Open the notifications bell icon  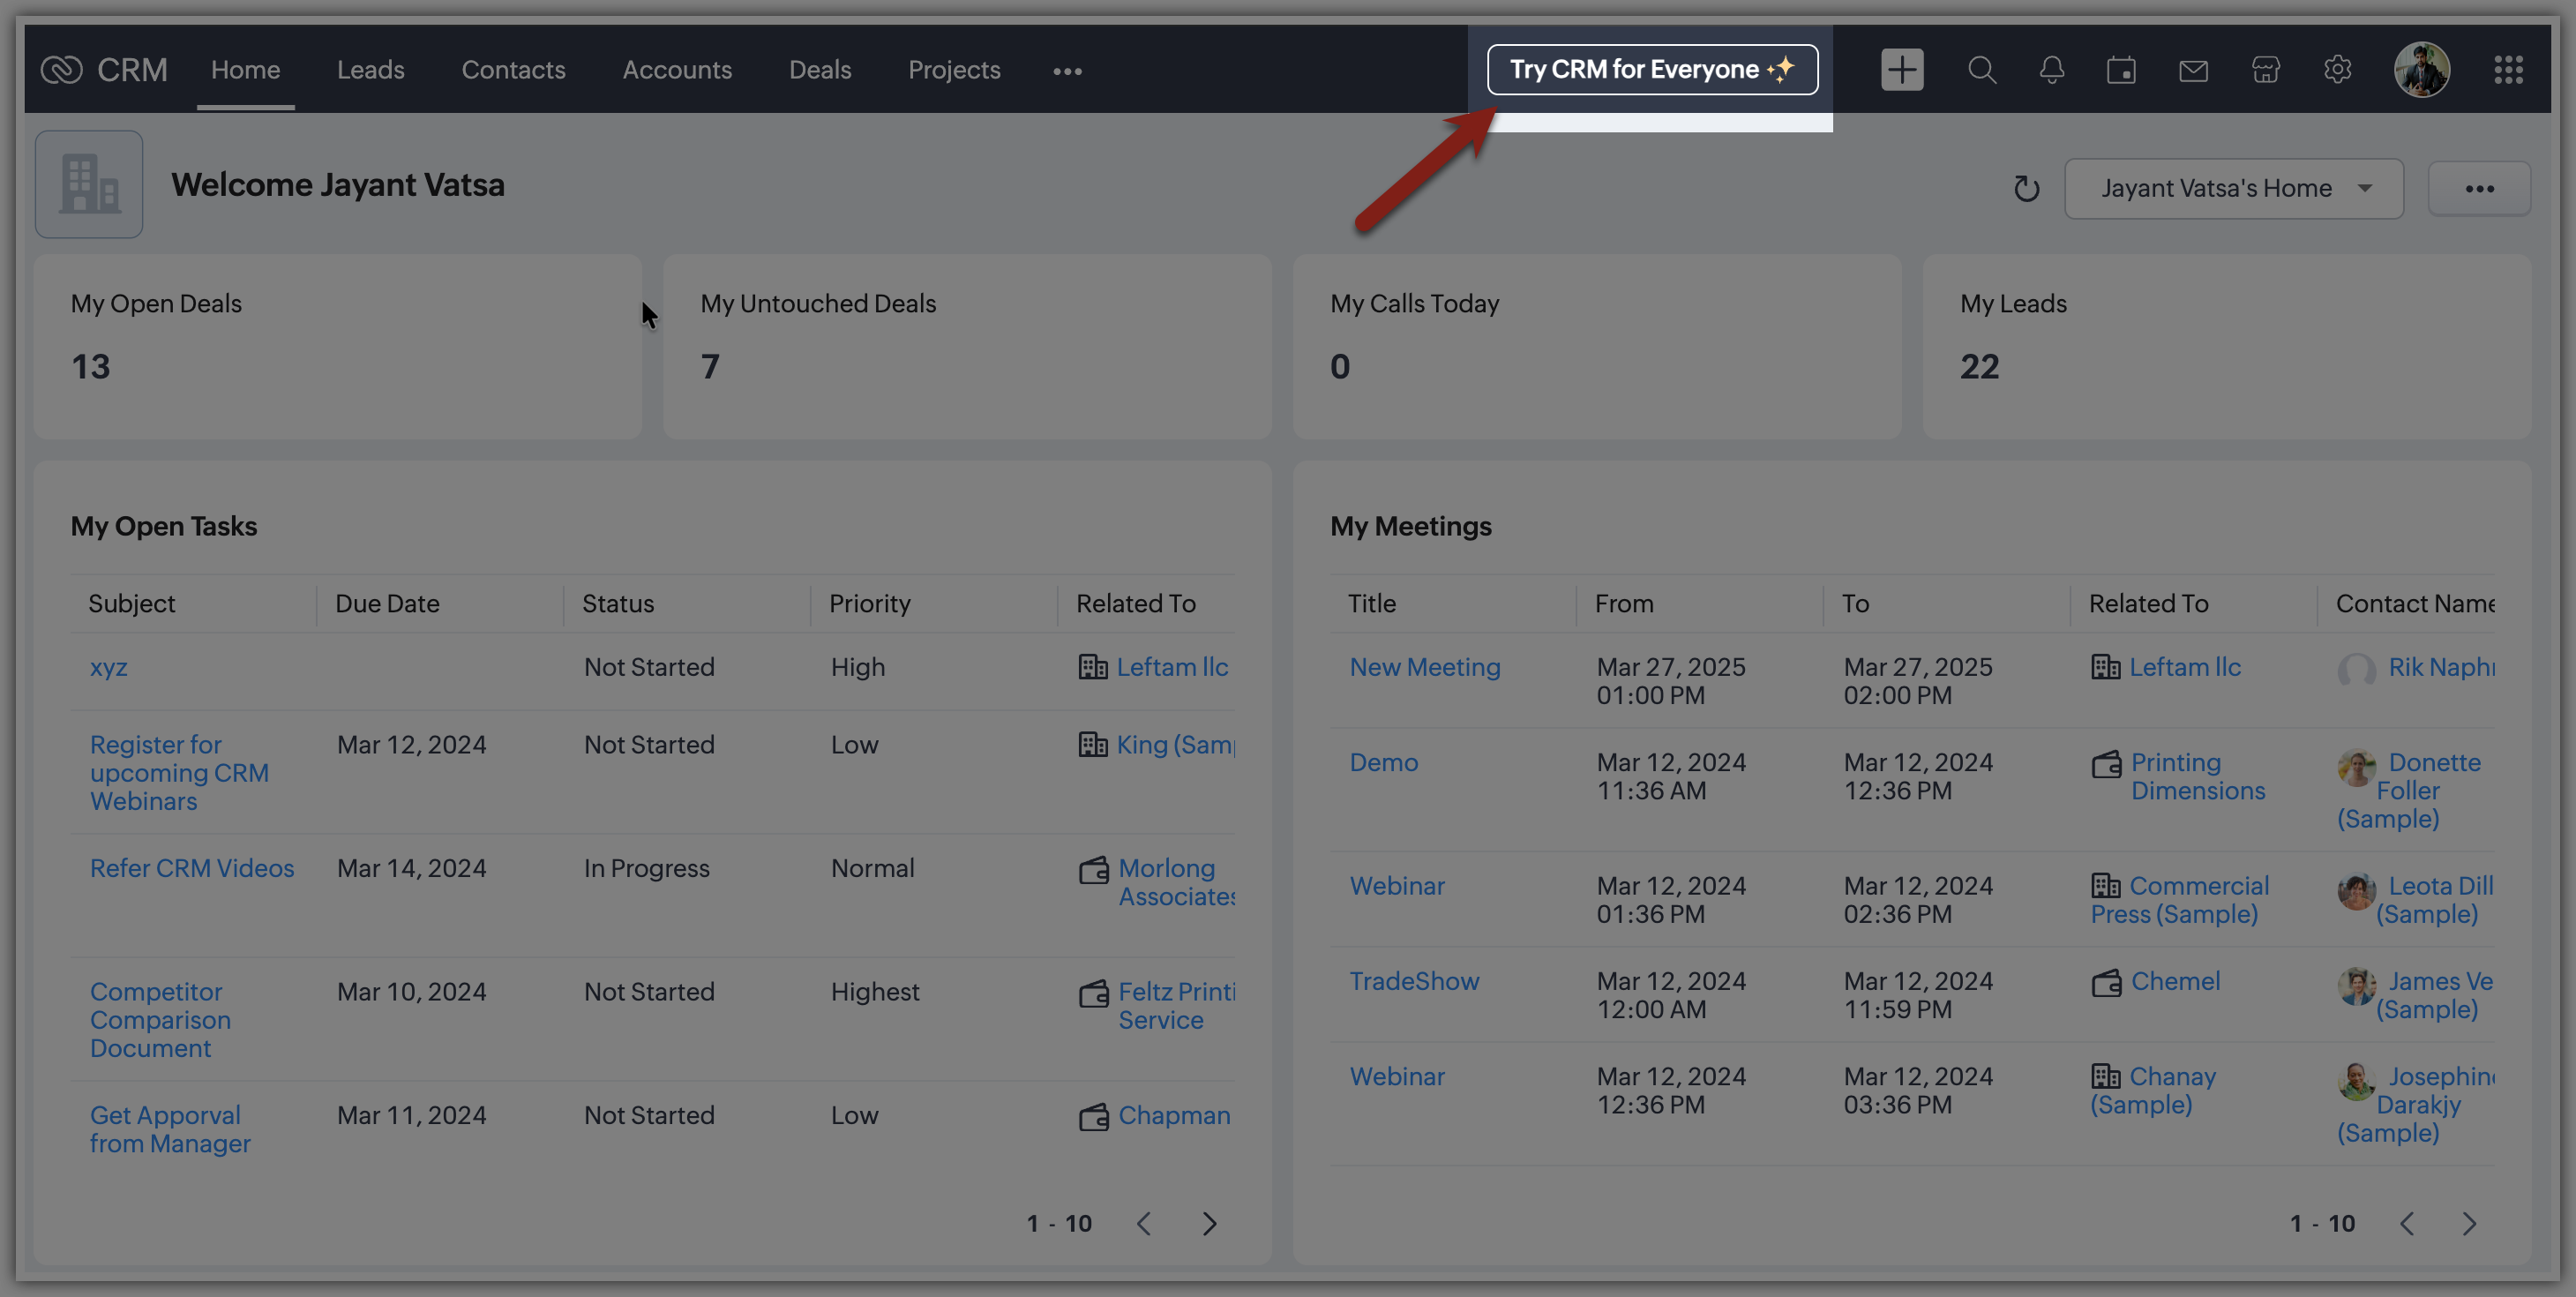(x=2051, y=70)
